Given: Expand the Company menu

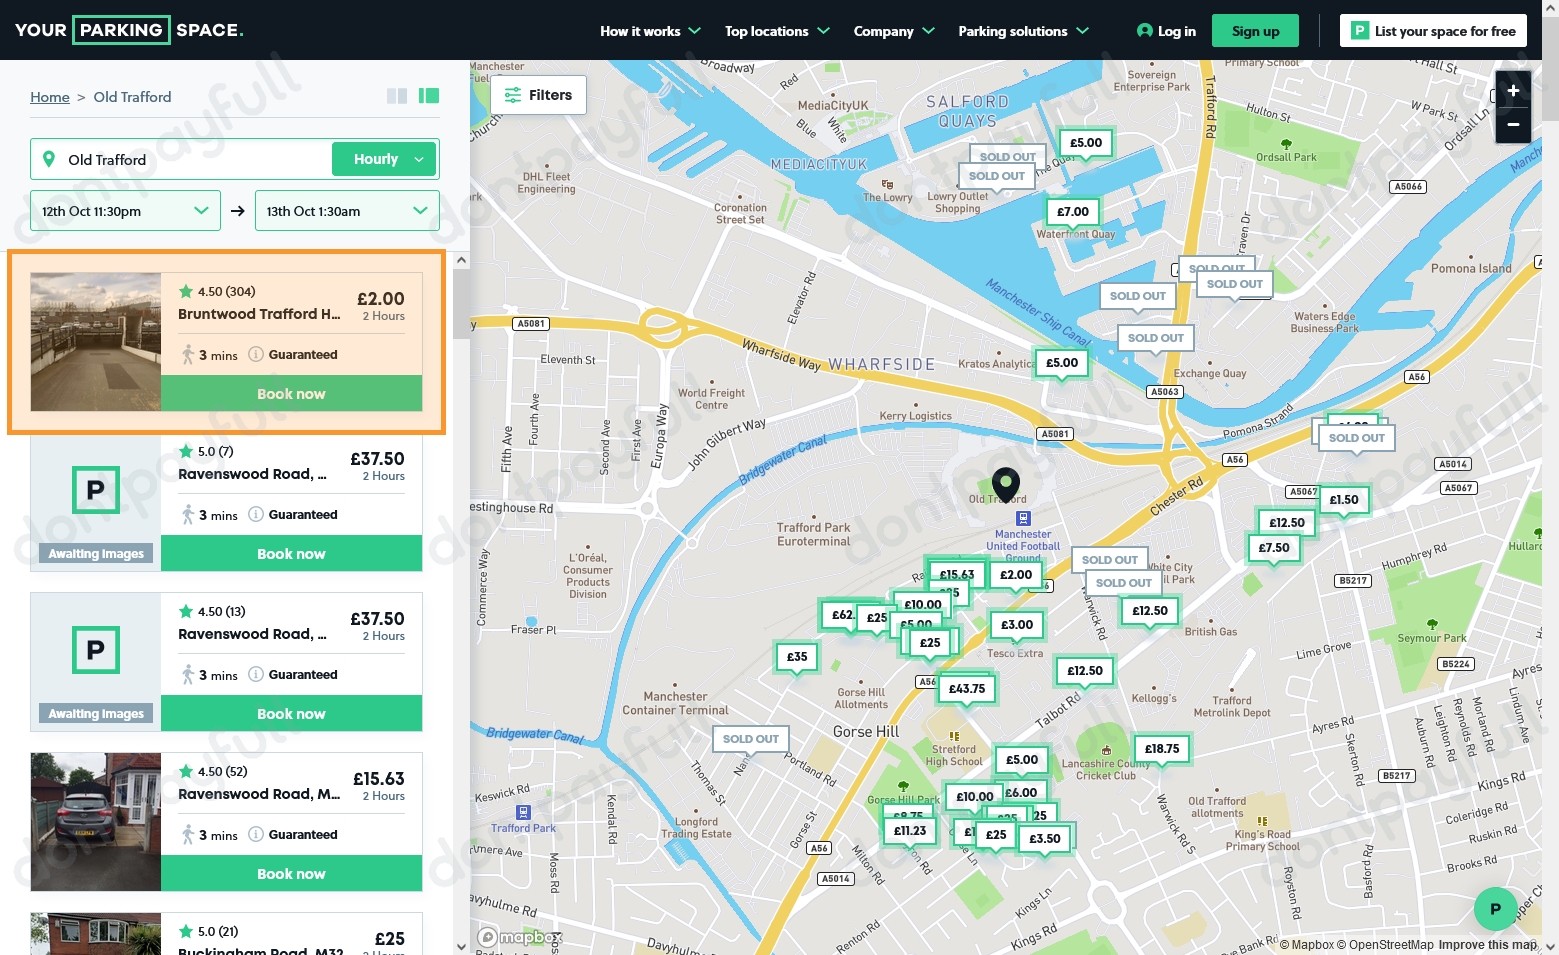Looking at the screenshot, I should [894, 31].
